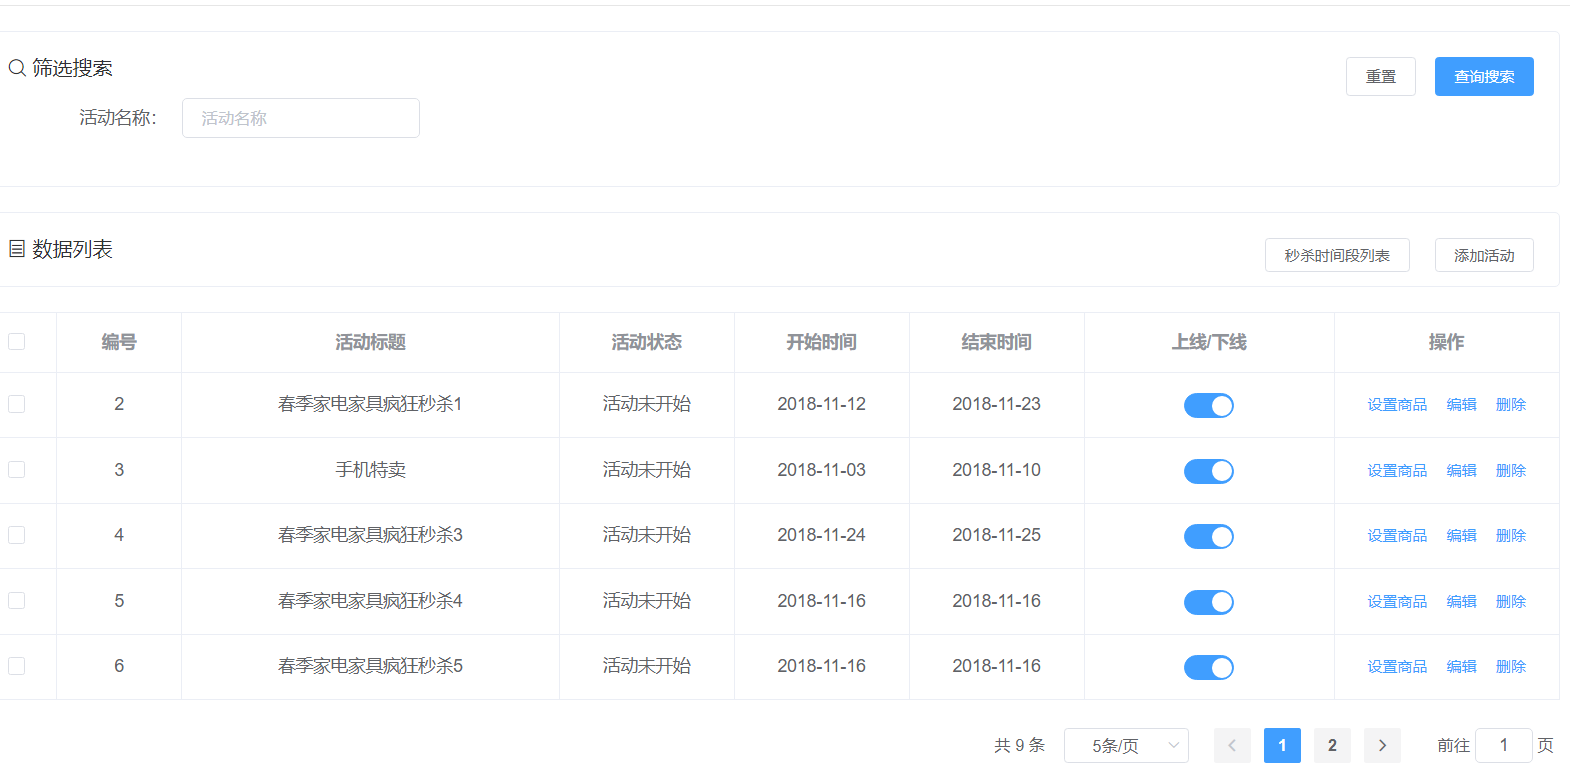Image resolution: width=1570 pixels, height=775 pixels.
Task: Click the 开始时间 column header
Action: pos(821,342)
